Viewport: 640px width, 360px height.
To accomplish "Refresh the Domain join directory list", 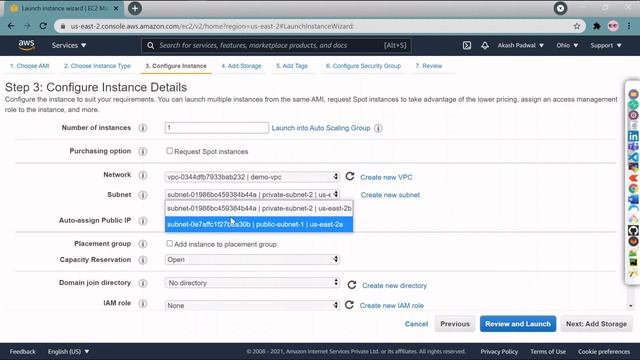I will [351, 285].
